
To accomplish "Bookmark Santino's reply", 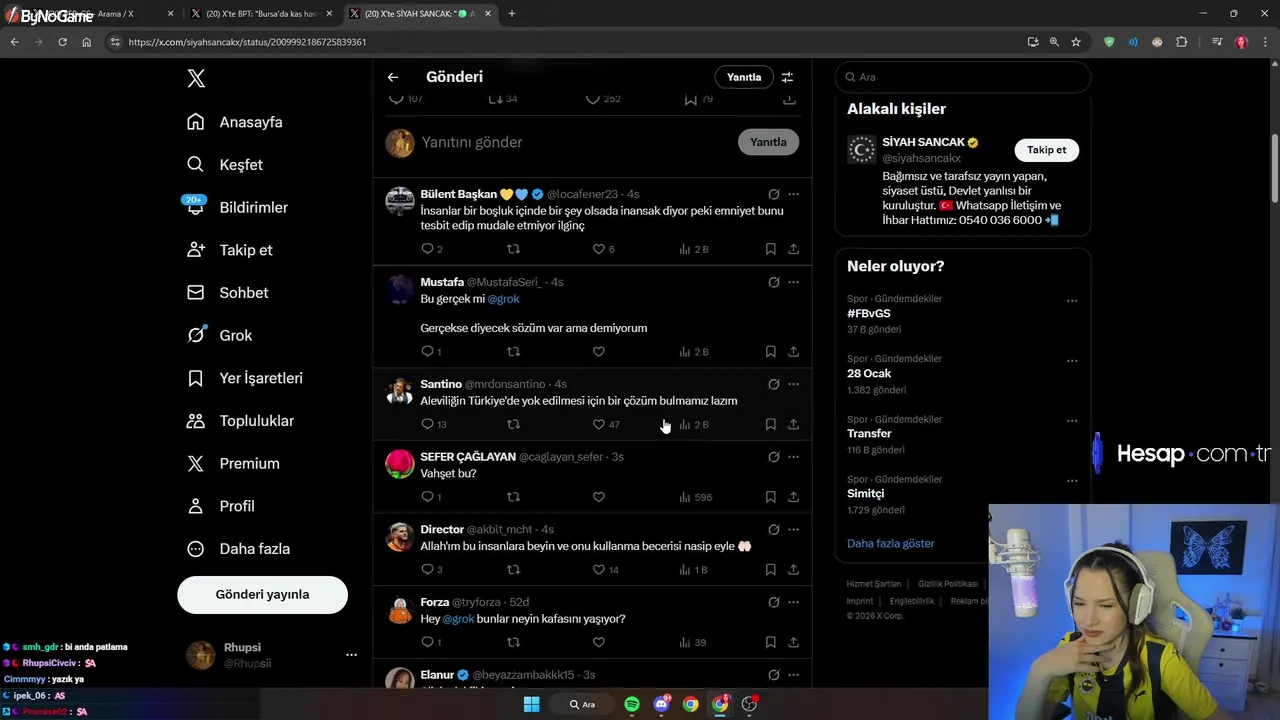I will [x=771, y=424].
